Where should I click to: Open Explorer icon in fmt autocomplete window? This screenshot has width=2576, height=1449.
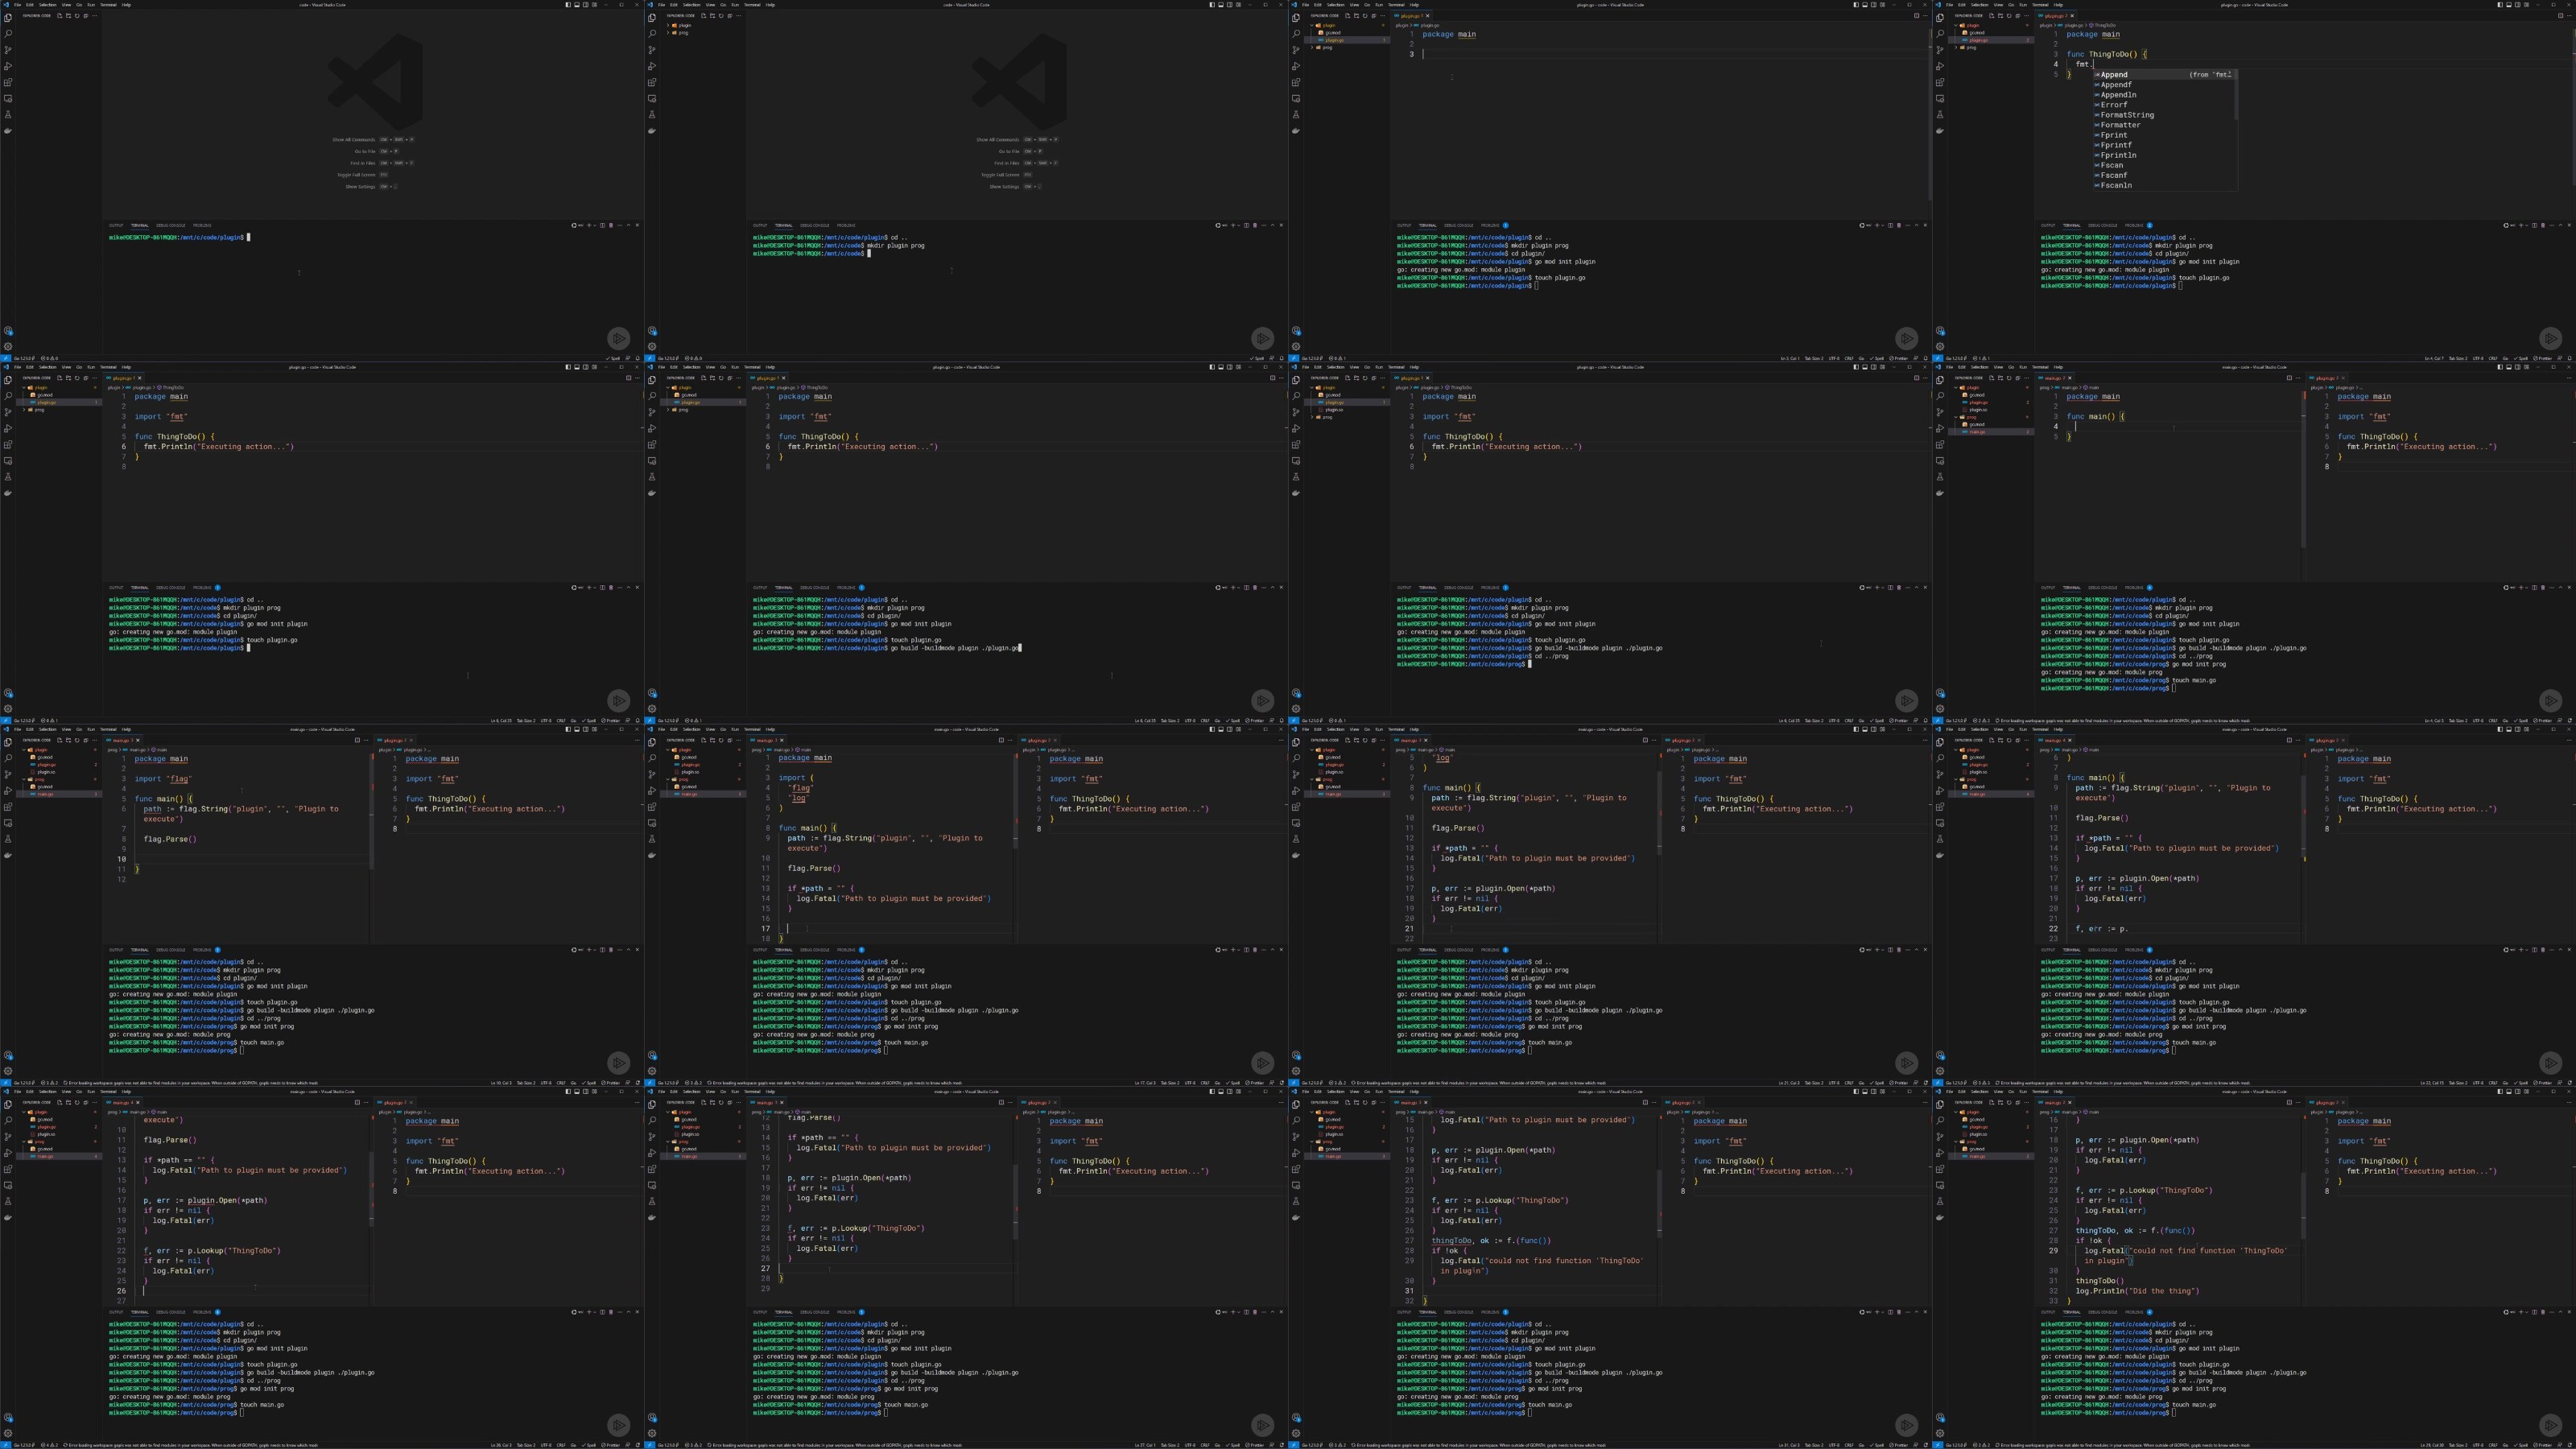click(x=1940, y=17)
